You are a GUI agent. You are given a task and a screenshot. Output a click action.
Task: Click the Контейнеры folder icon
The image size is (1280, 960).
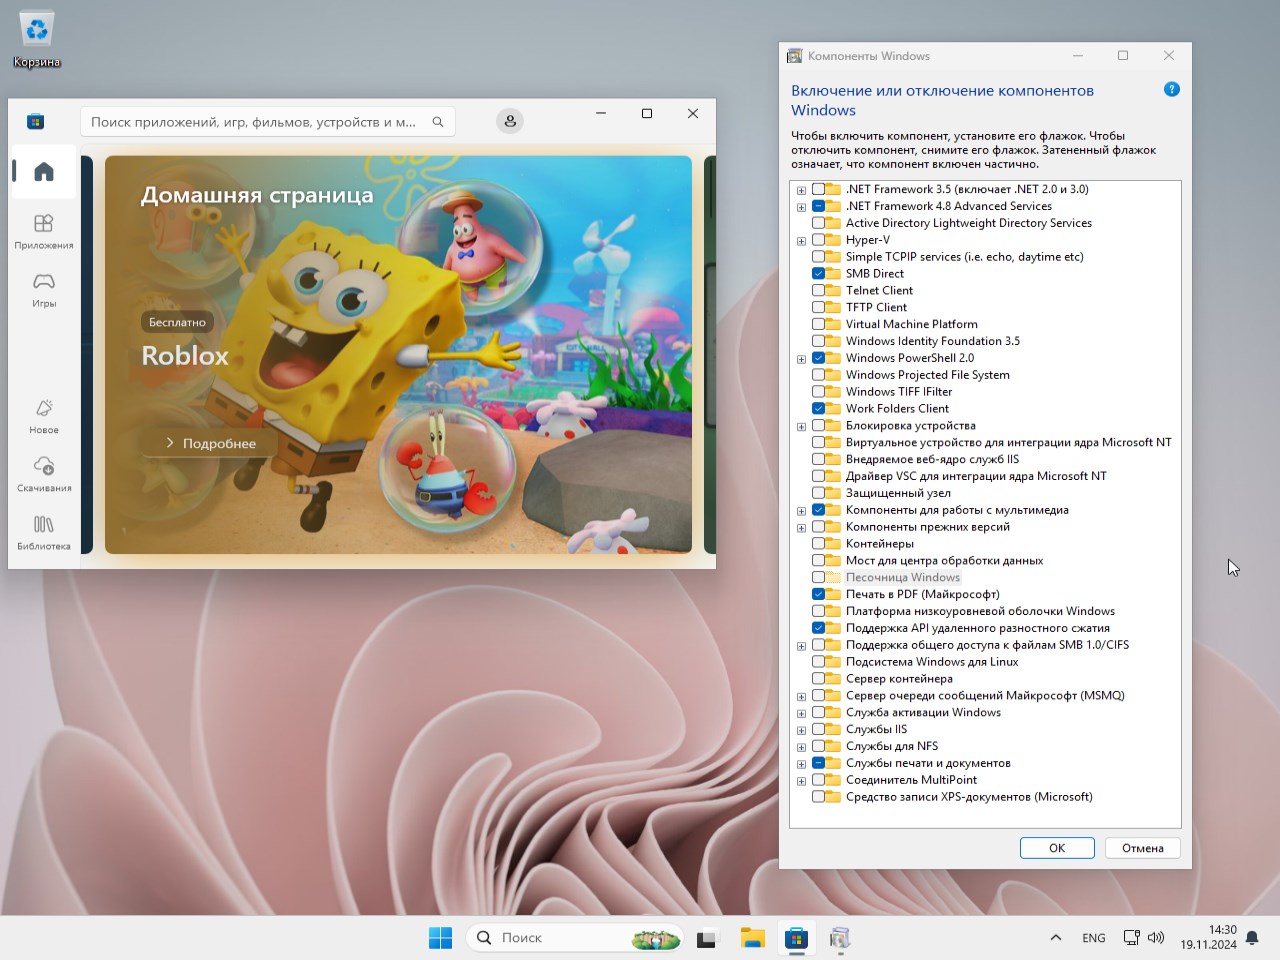click(834, 543)
